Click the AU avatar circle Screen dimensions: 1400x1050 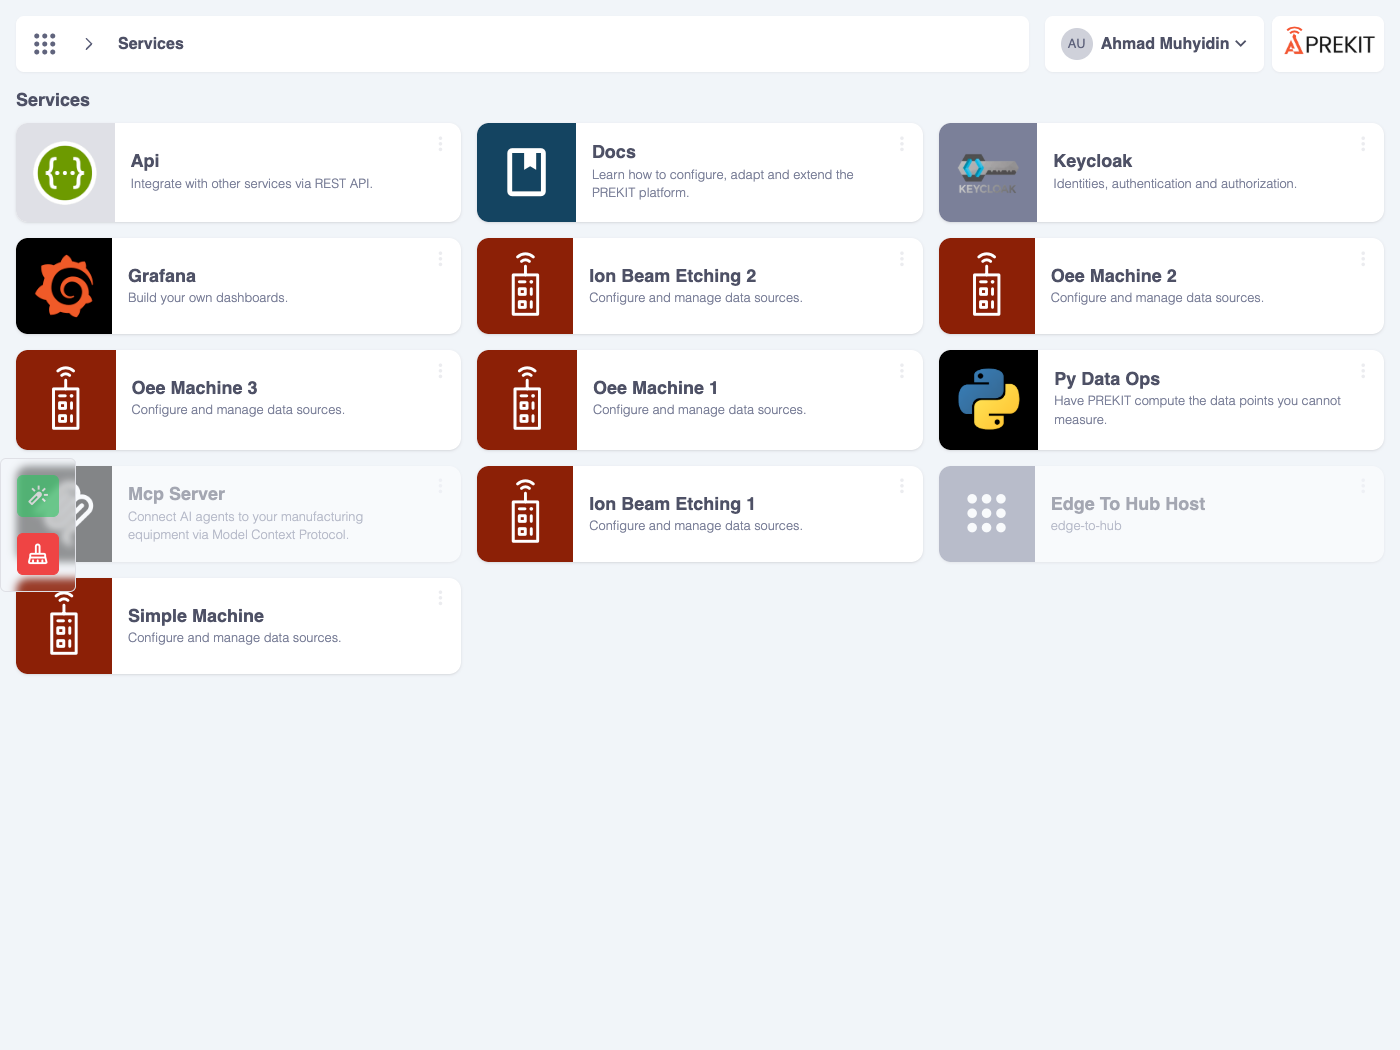pos(1076,44)
